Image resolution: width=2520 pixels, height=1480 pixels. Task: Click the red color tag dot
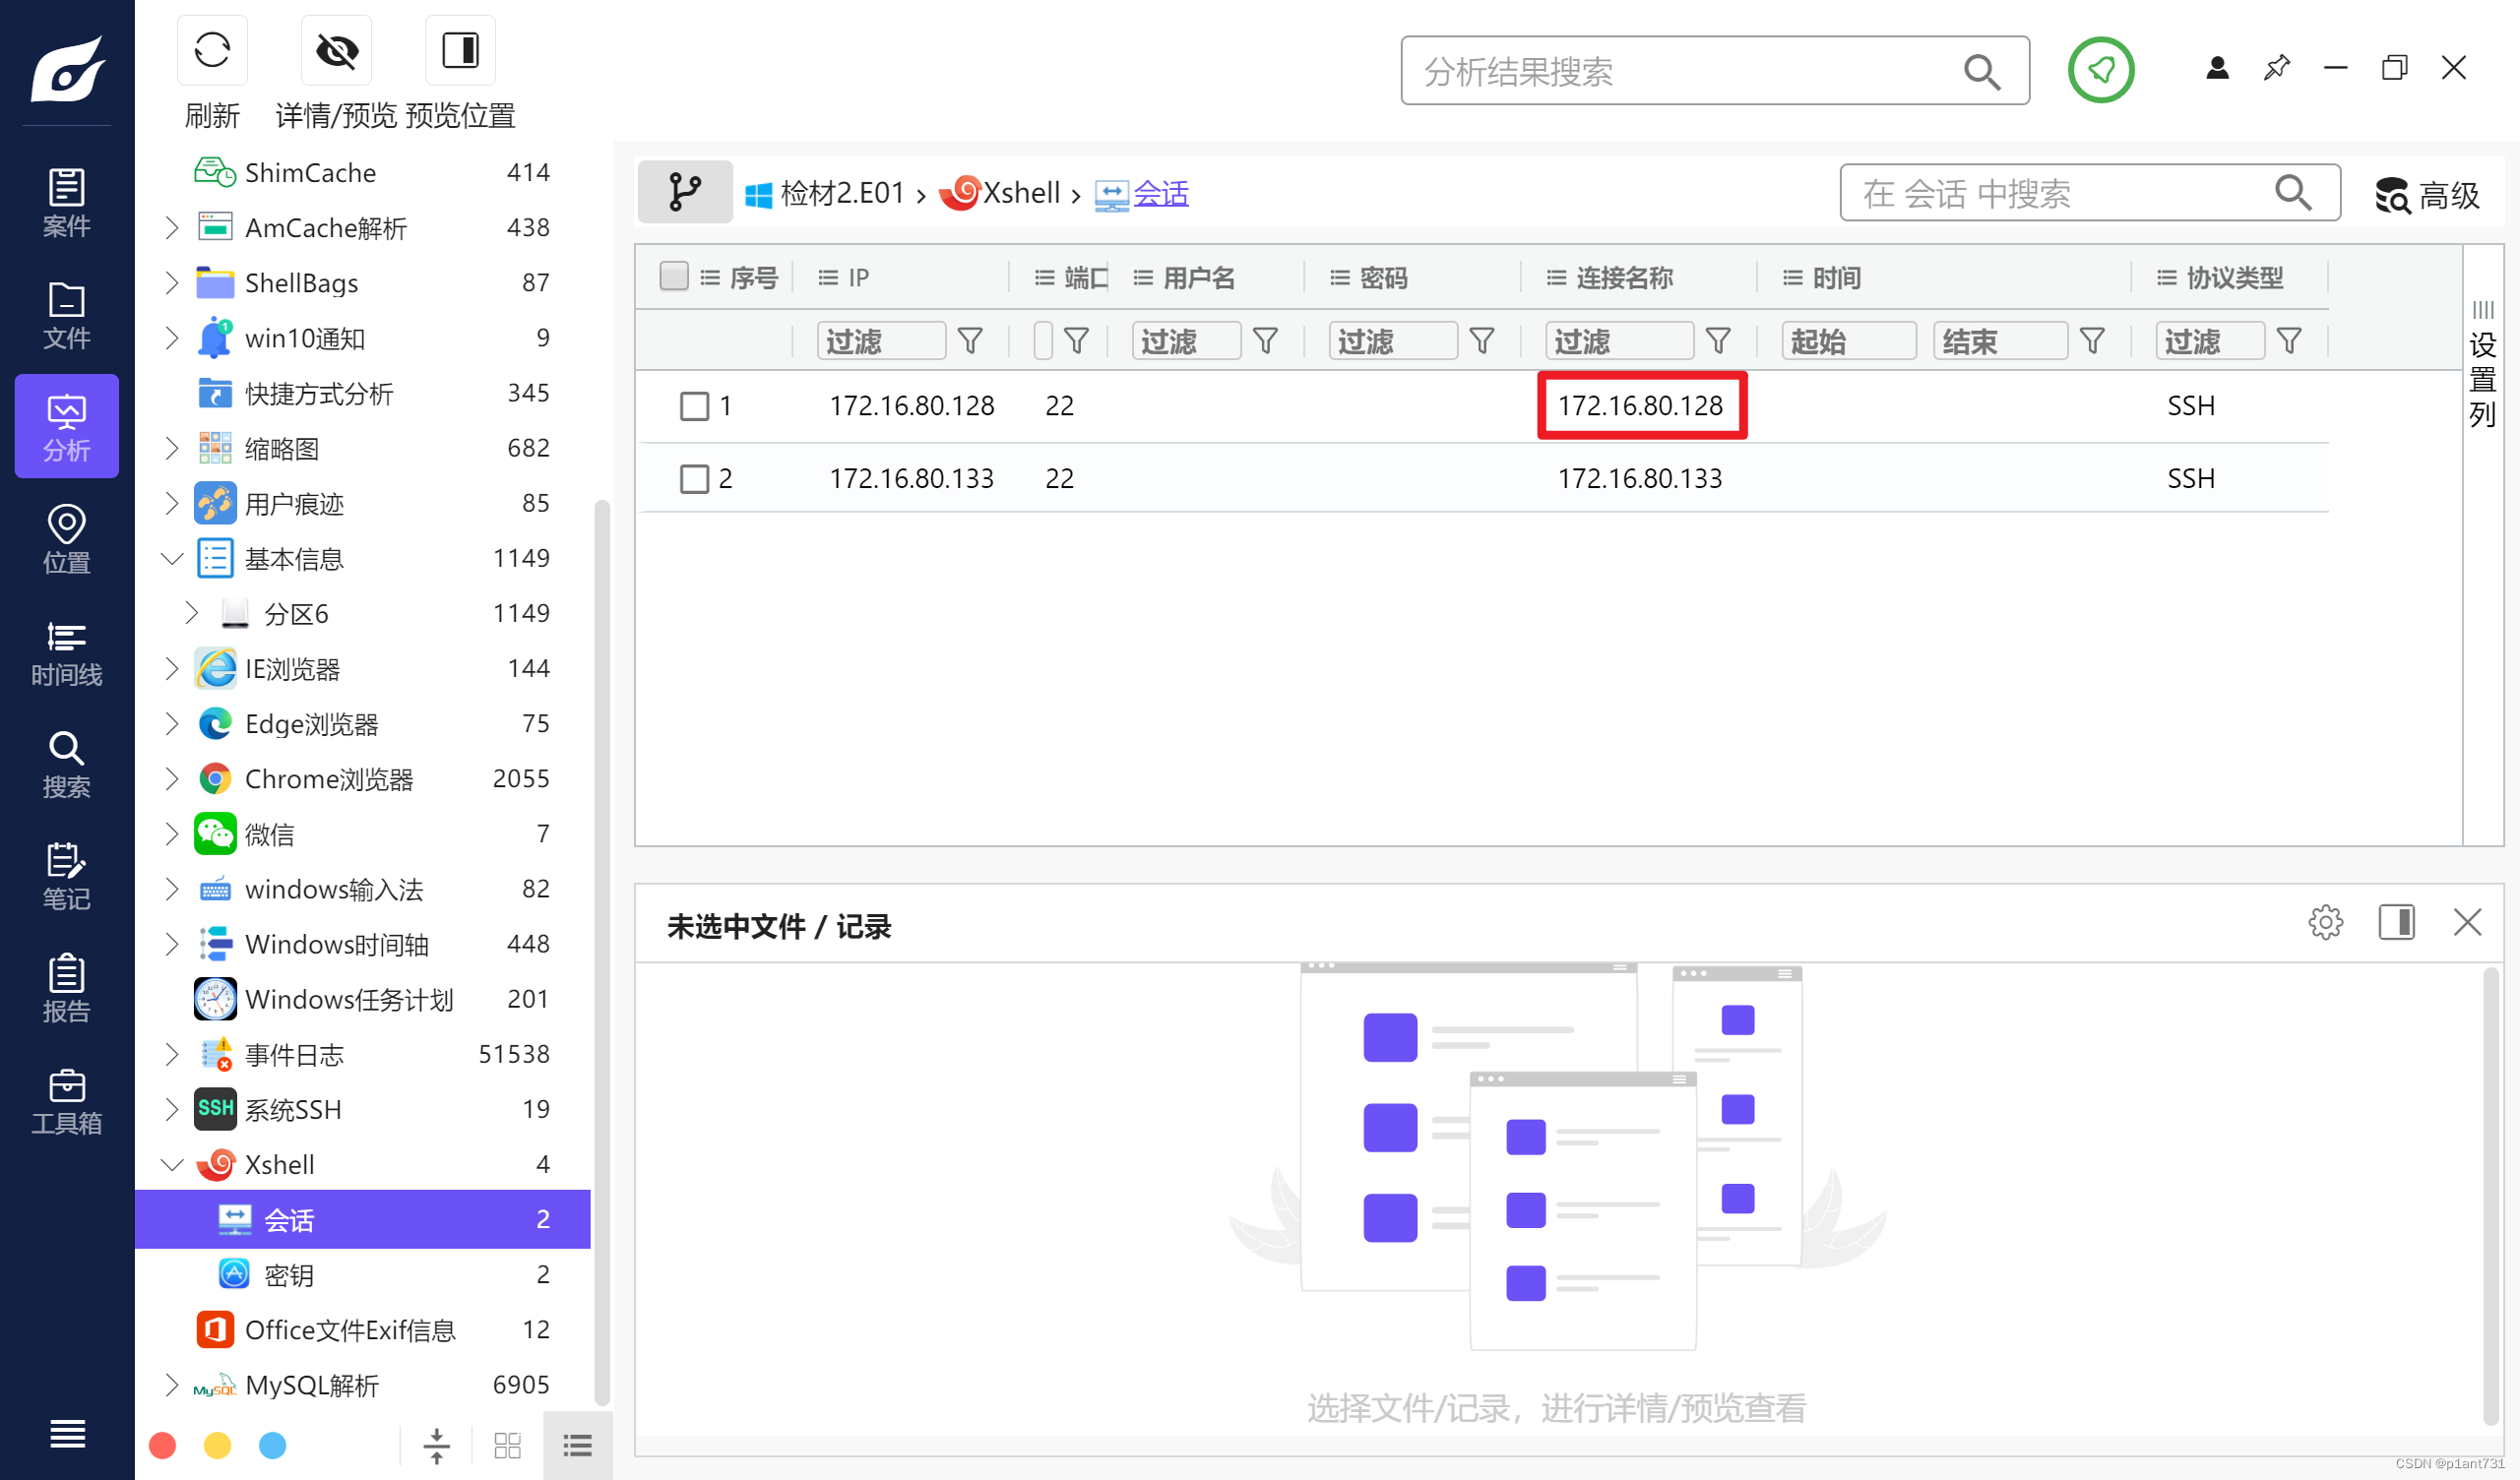click(162, 1445)
